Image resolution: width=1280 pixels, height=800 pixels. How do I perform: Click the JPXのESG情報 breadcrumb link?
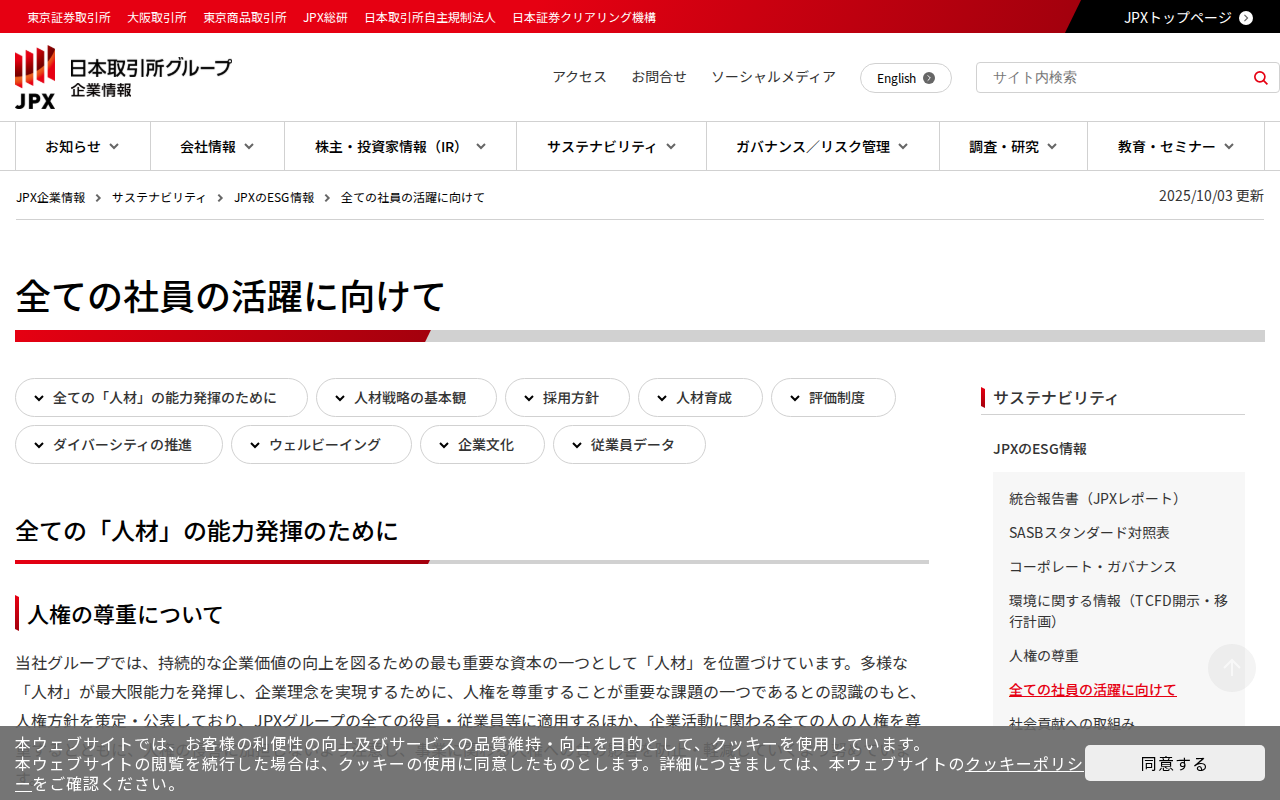pyautogui.click(x=274, y=198)
